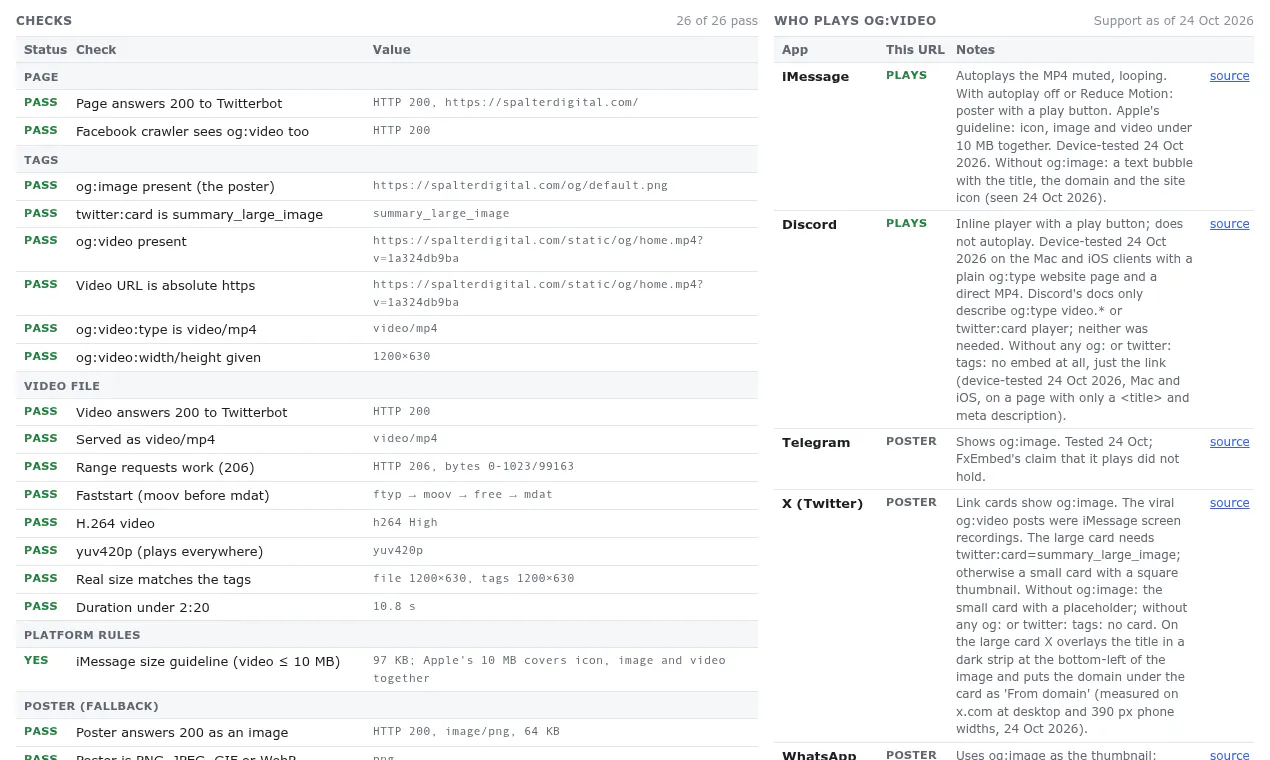
Task: Click the "This URL" column header
Action: (x=915, y=50)
